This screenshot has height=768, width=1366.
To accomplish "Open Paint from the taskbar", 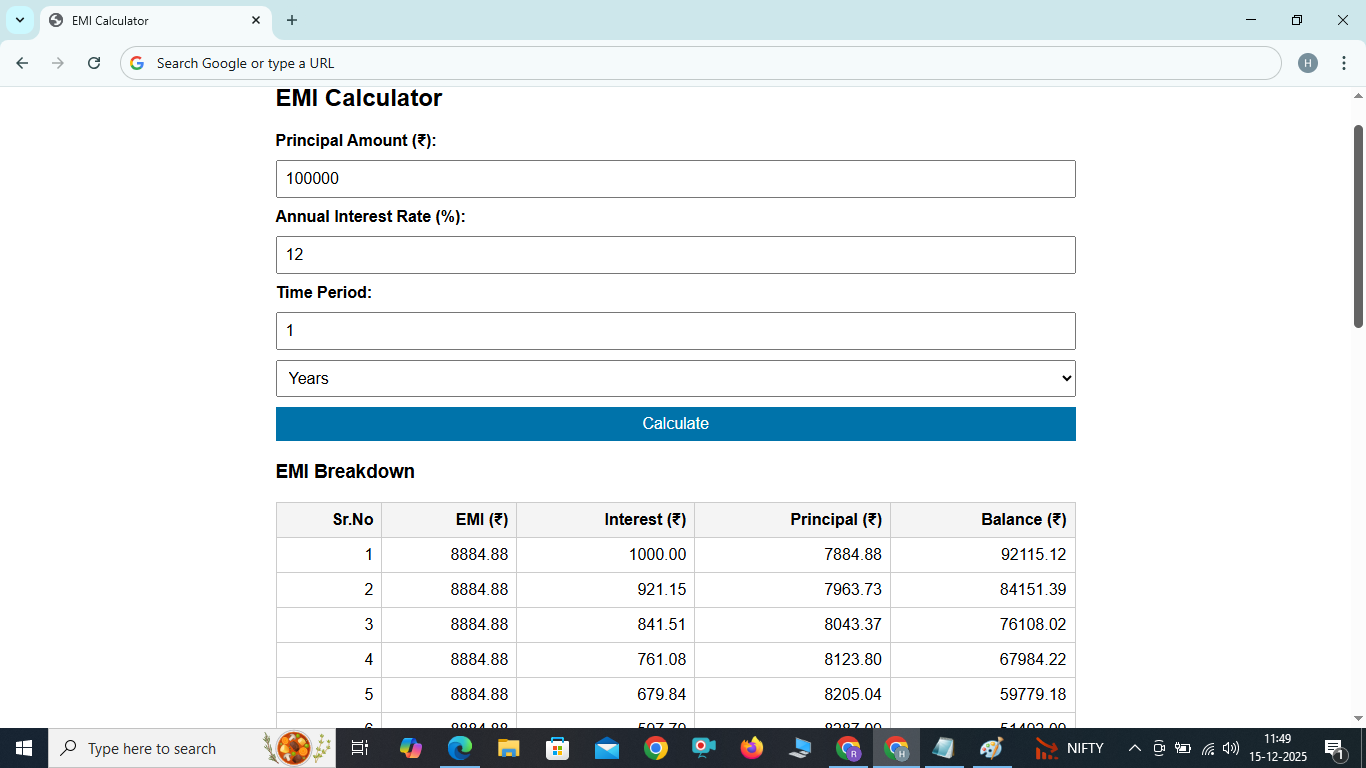I will [x=991, y=747].
